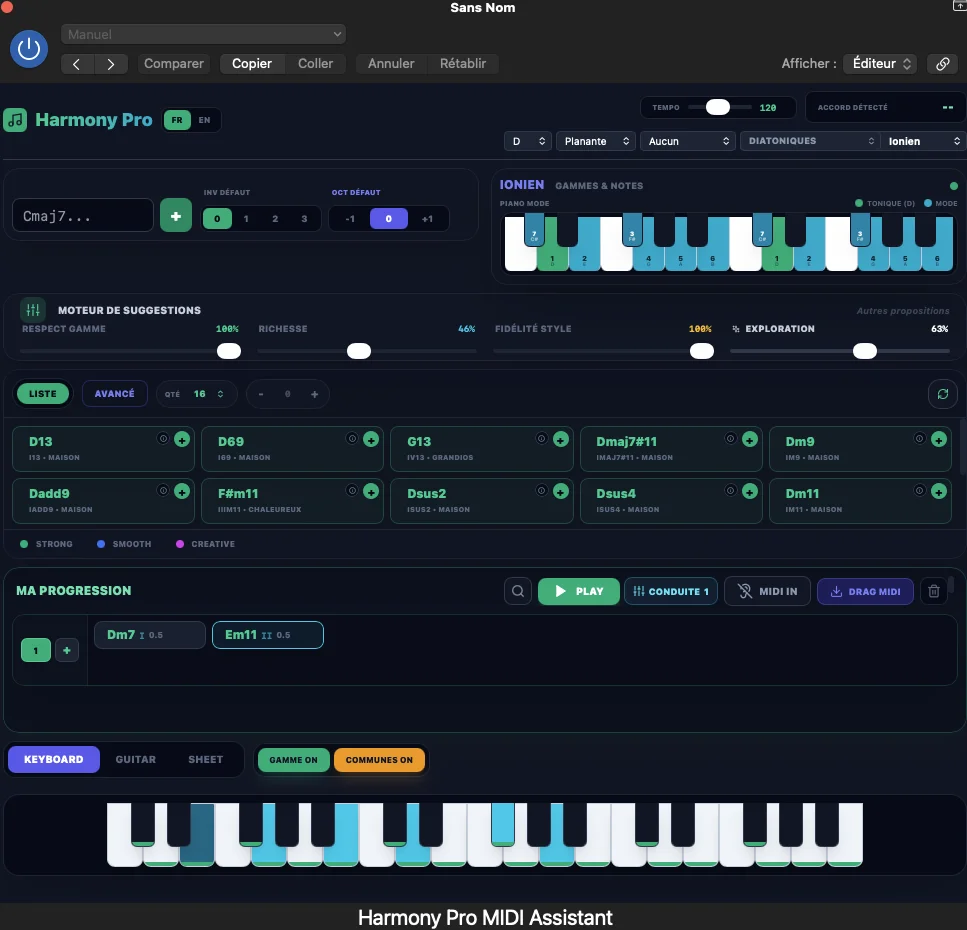Click the DRAG MIDI button
Screen dimensions: 967x930
[x=865, y=591]
